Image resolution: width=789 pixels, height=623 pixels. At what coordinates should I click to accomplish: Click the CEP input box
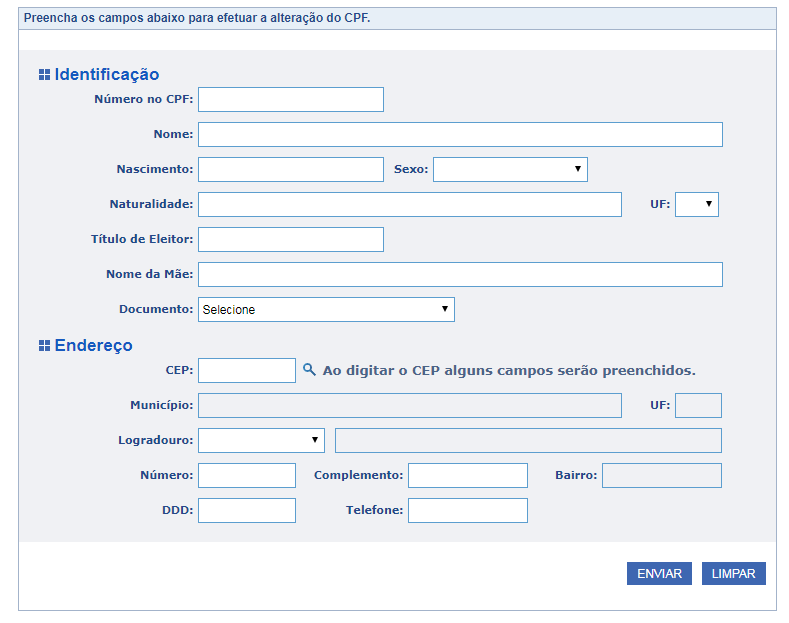point(247,370)
